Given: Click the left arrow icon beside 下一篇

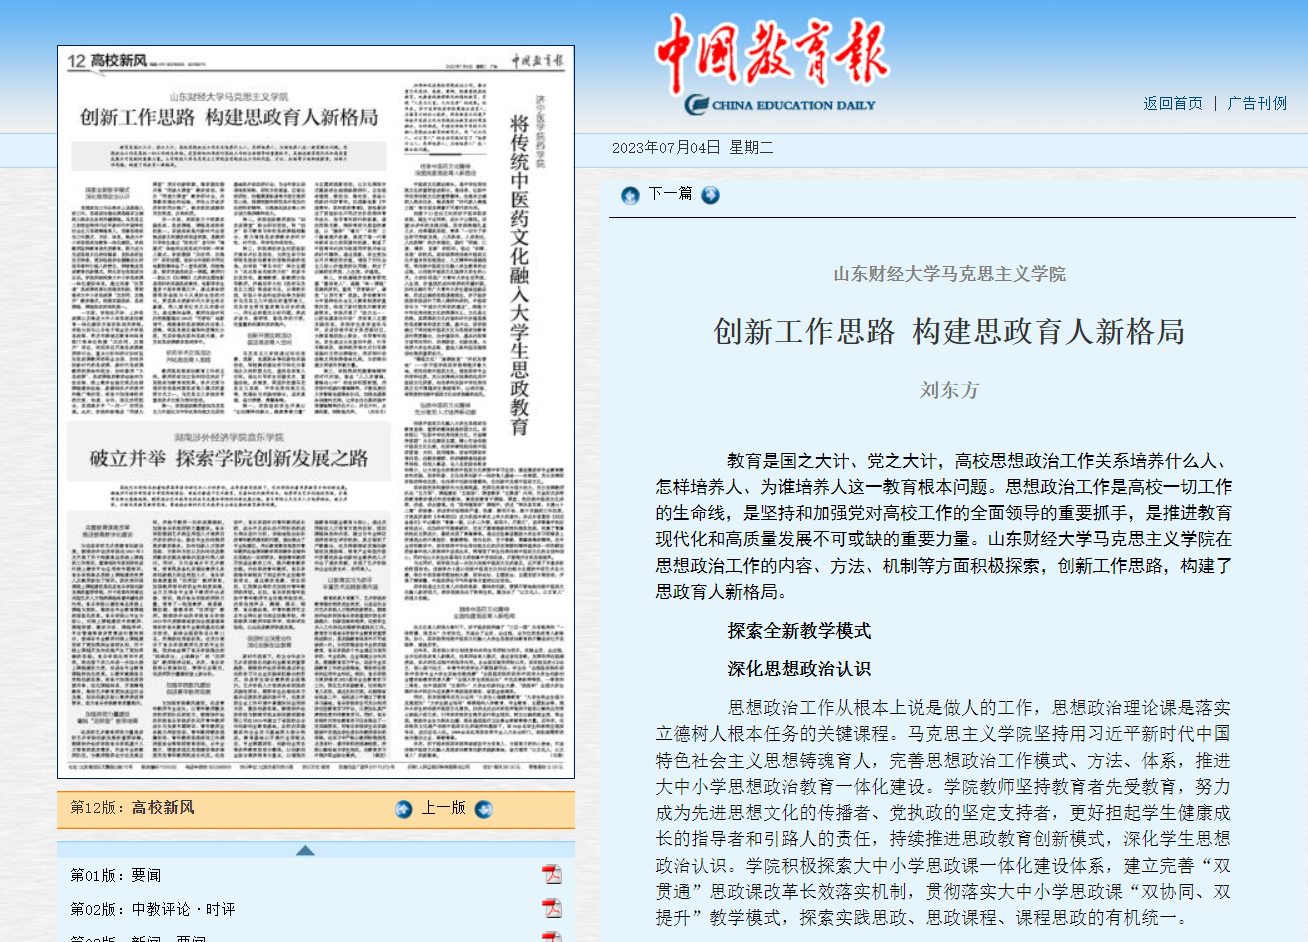Looking at the screenshot, I should (630, 195).
